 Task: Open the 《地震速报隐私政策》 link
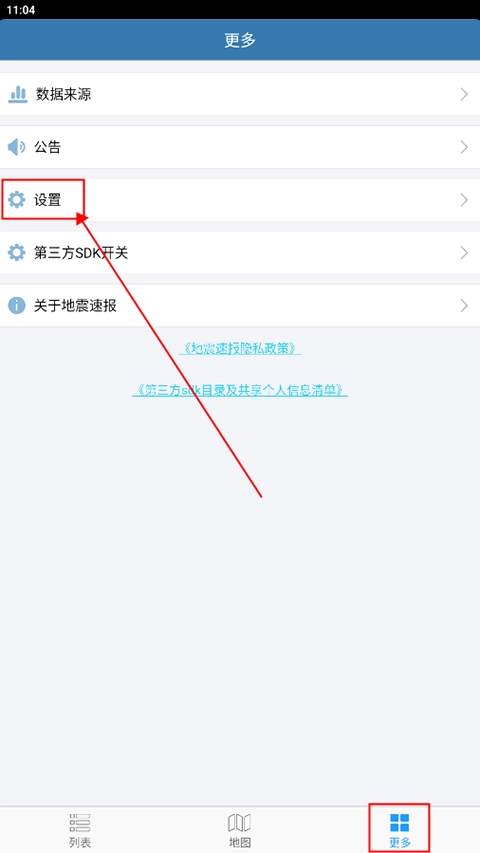click(x=240, y=349)
